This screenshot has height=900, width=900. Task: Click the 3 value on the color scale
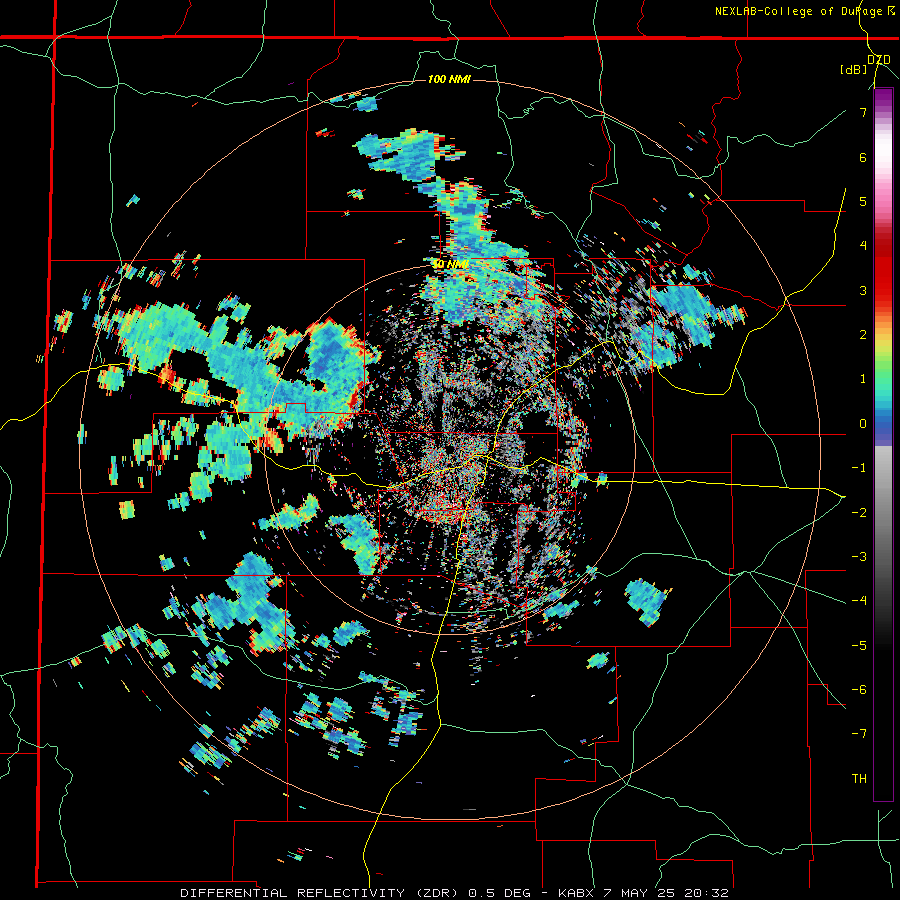tap(863, 290)
